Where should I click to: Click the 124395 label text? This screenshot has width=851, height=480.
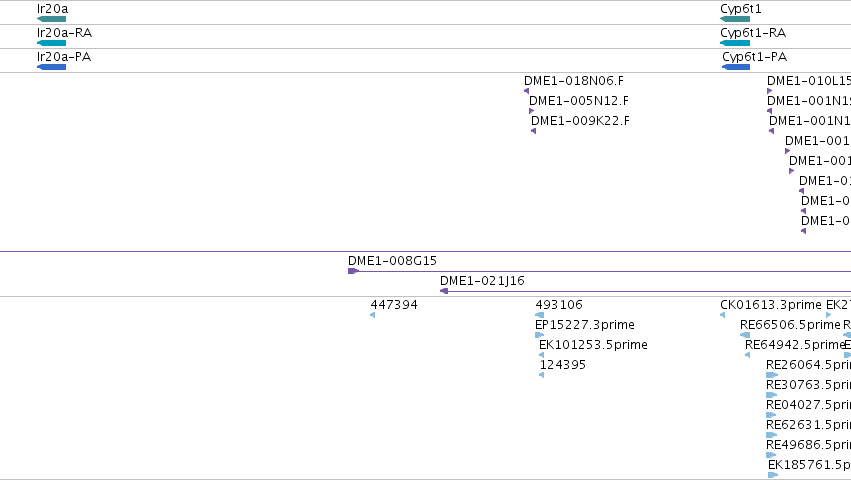click(x=563, y=365)
